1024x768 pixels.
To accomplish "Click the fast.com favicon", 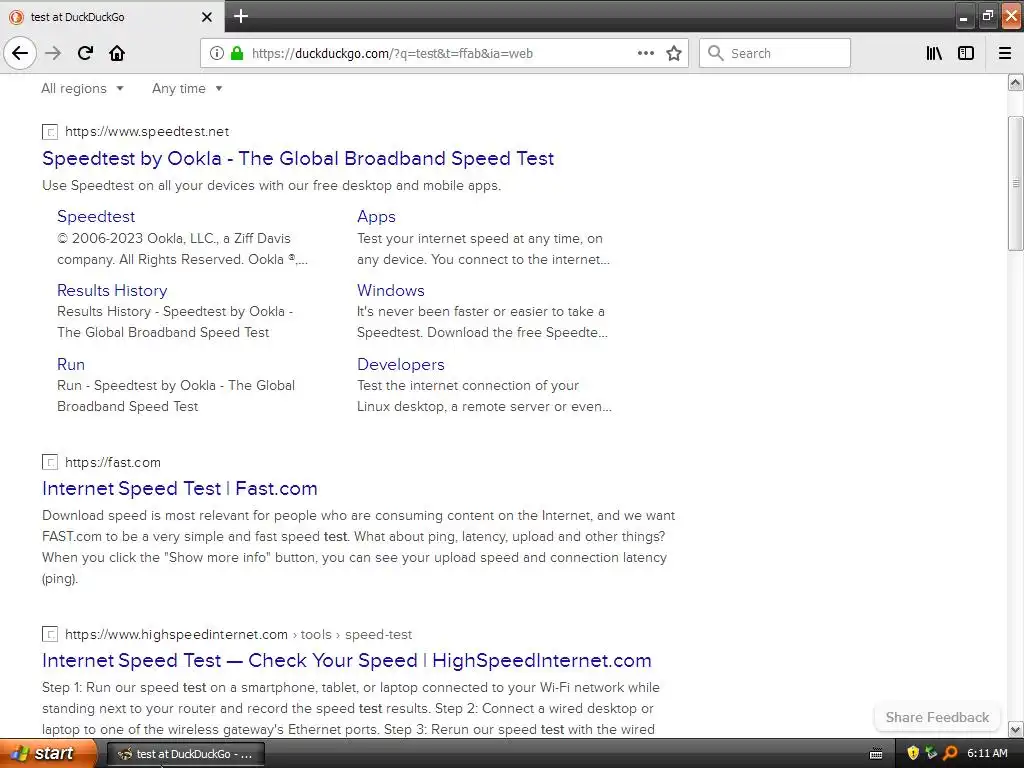I will [x=50, y=462].
